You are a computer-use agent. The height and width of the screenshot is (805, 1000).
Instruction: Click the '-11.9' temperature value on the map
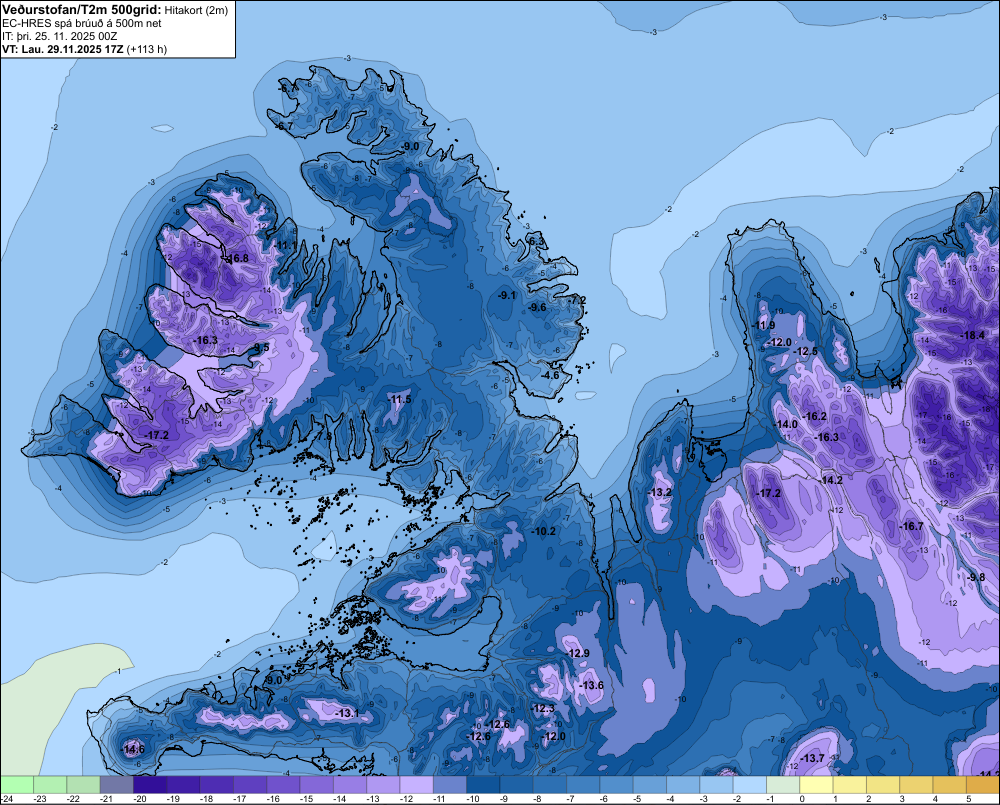(763, 325)
